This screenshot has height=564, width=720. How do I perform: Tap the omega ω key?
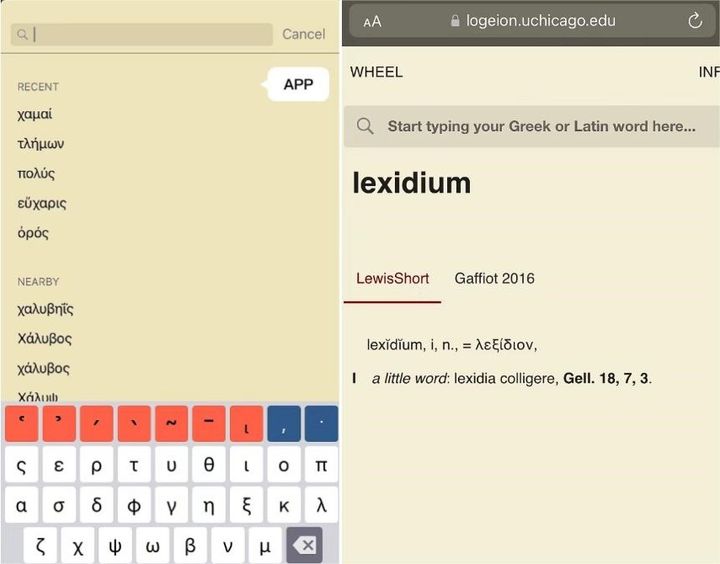pos(152,545)
